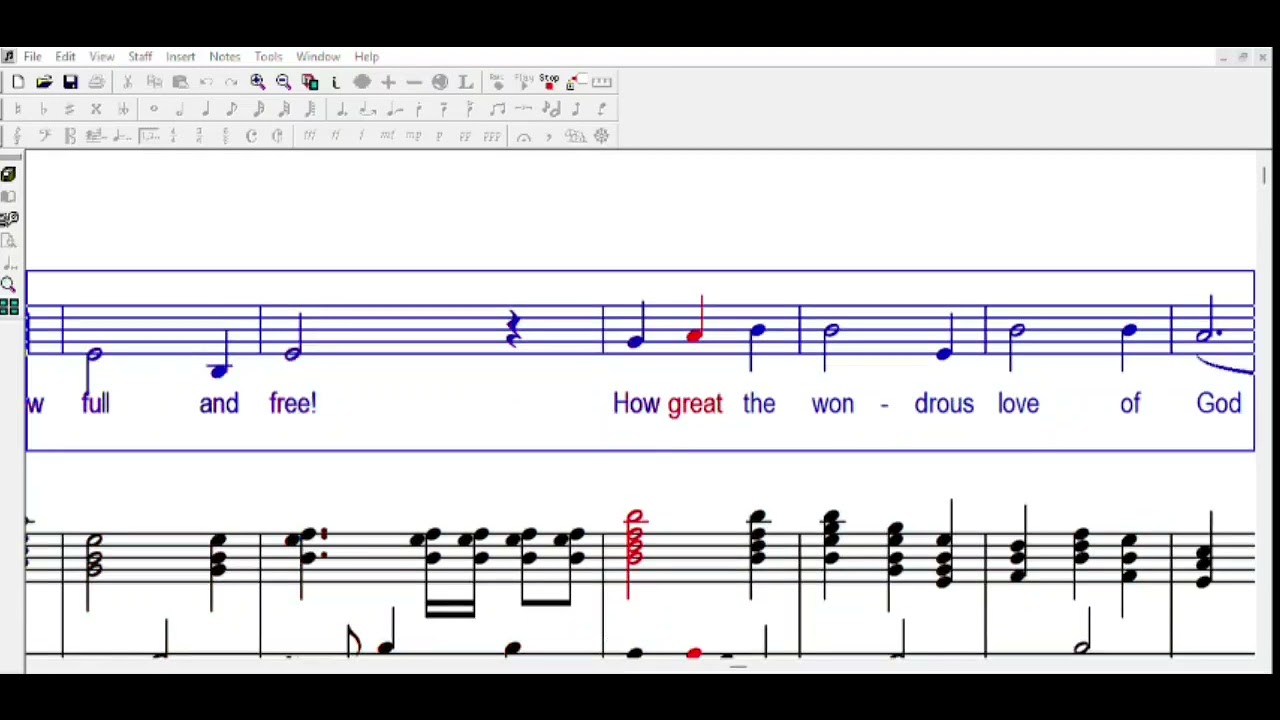The image size is (1280, 720).
Task: Open the File menu
Action: 32,57
